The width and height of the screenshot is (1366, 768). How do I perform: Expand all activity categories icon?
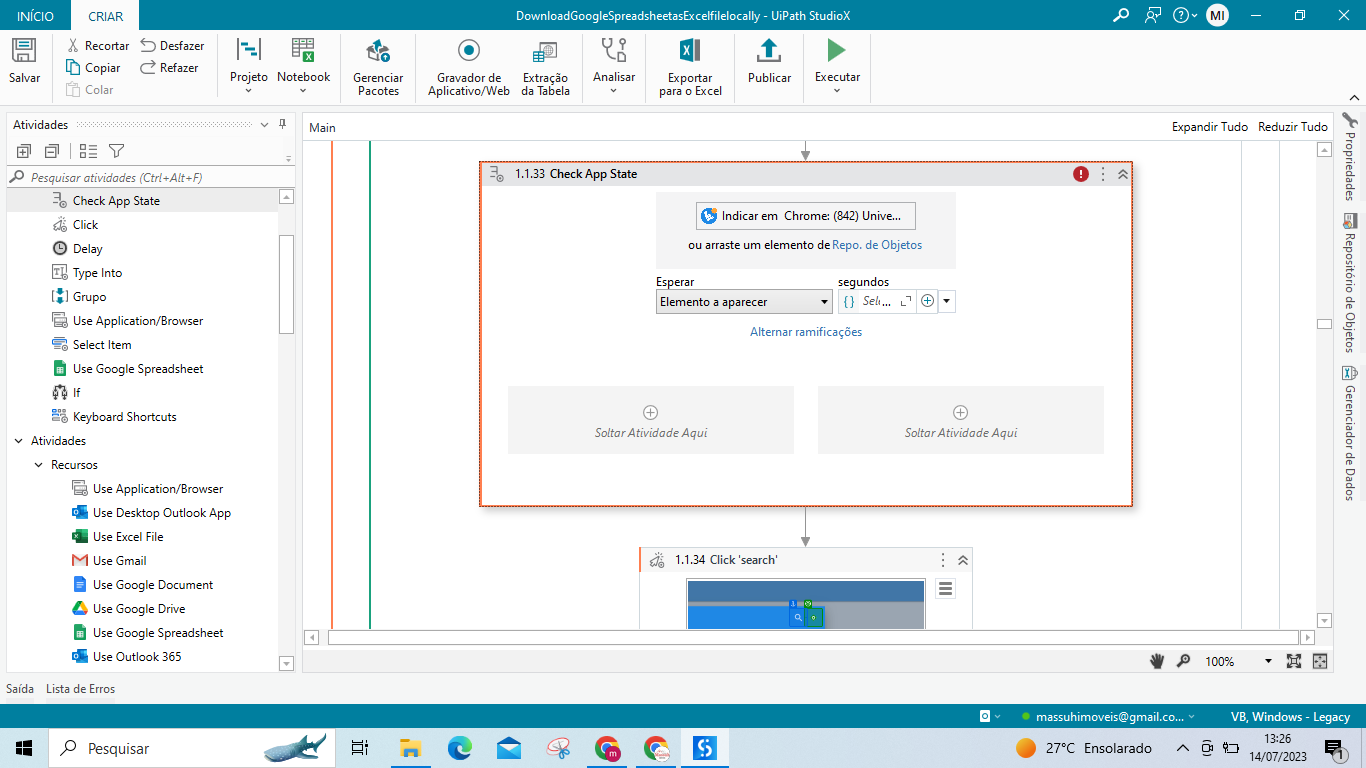point(24,151)
